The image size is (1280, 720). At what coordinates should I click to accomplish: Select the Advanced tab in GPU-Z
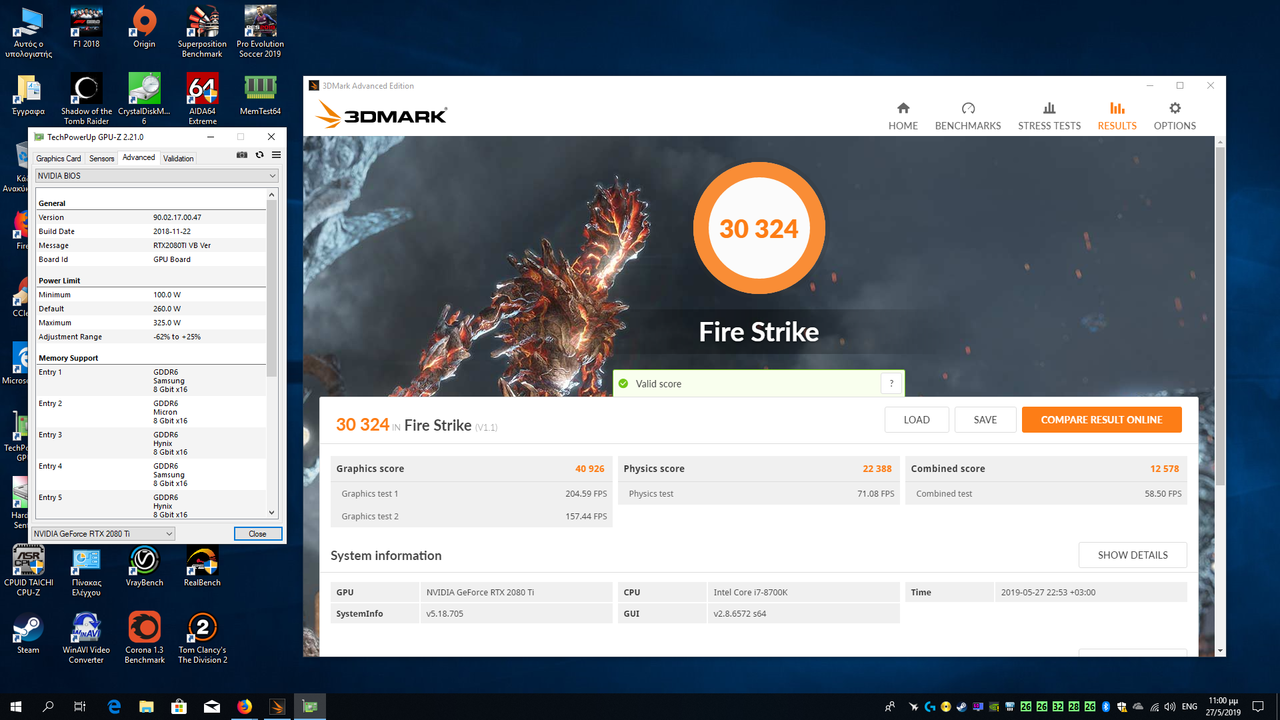[x=139, y=157]
